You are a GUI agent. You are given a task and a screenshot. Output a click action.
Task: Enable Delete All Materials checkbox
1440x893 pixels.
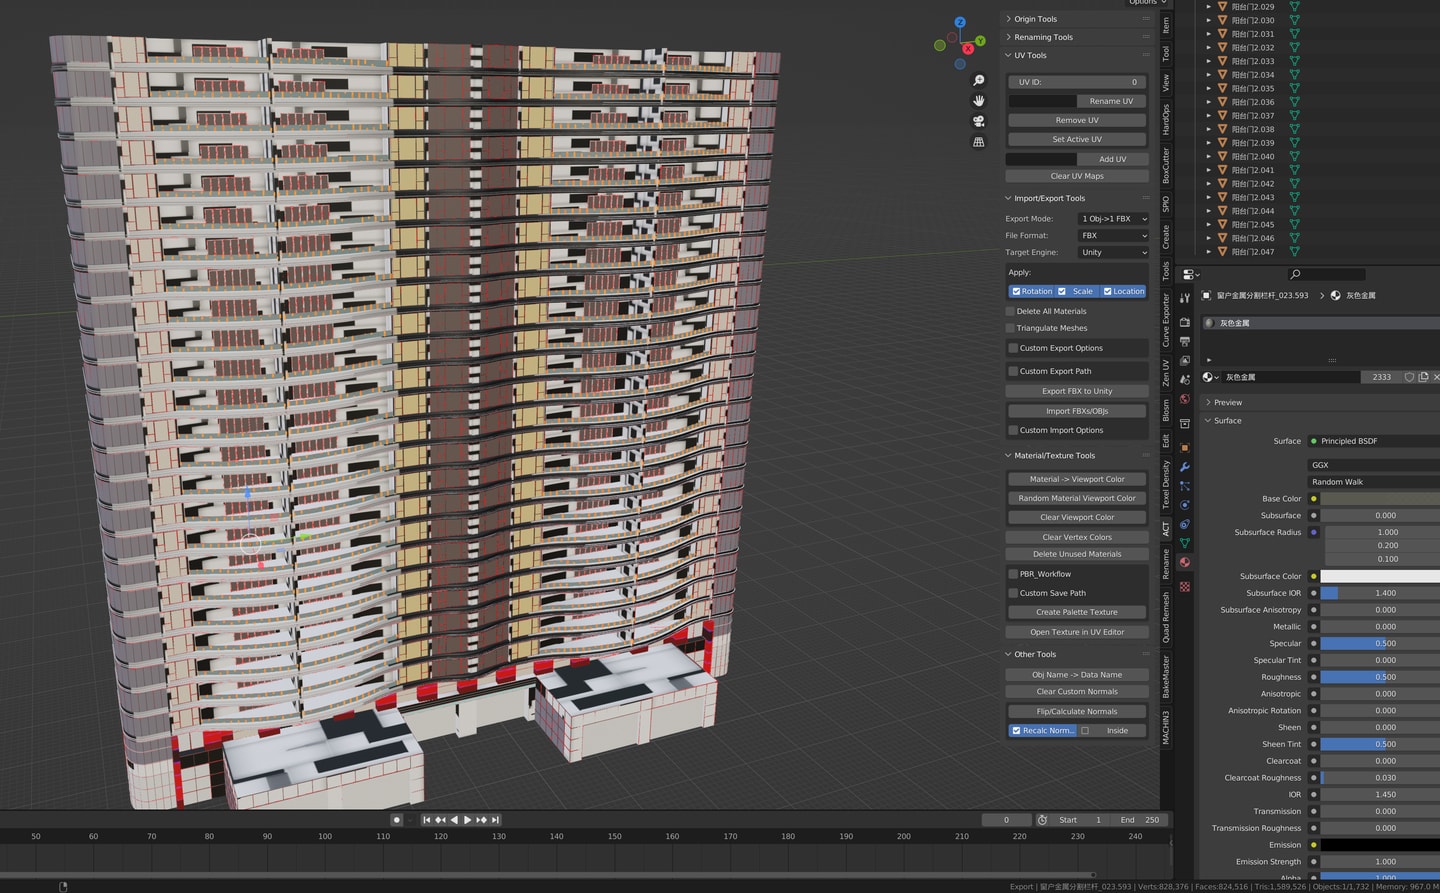pos(1010,311)
